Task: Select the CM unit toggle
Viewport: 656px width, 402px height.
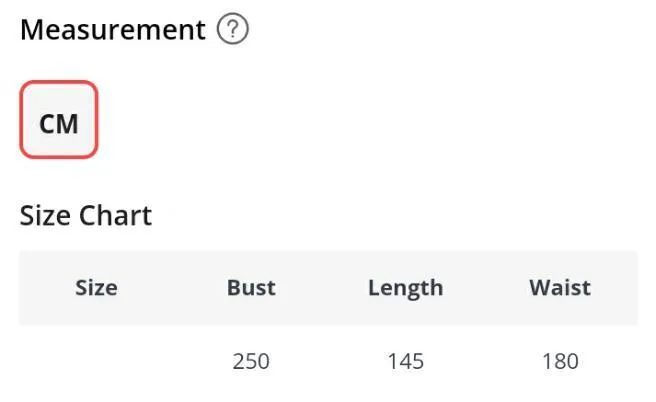Action: pos(59,120)
